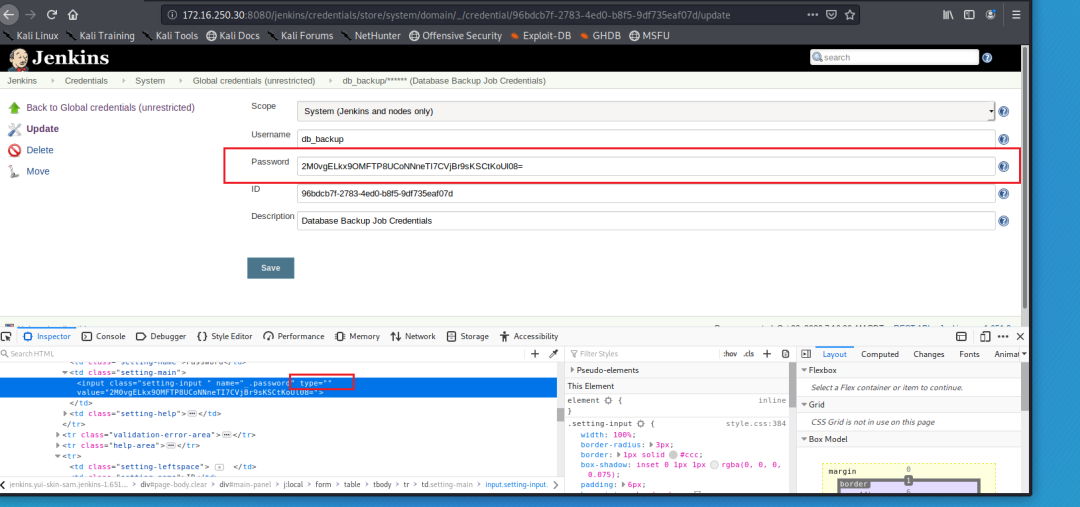Collapse the Flexbox section

pos(804,370)
